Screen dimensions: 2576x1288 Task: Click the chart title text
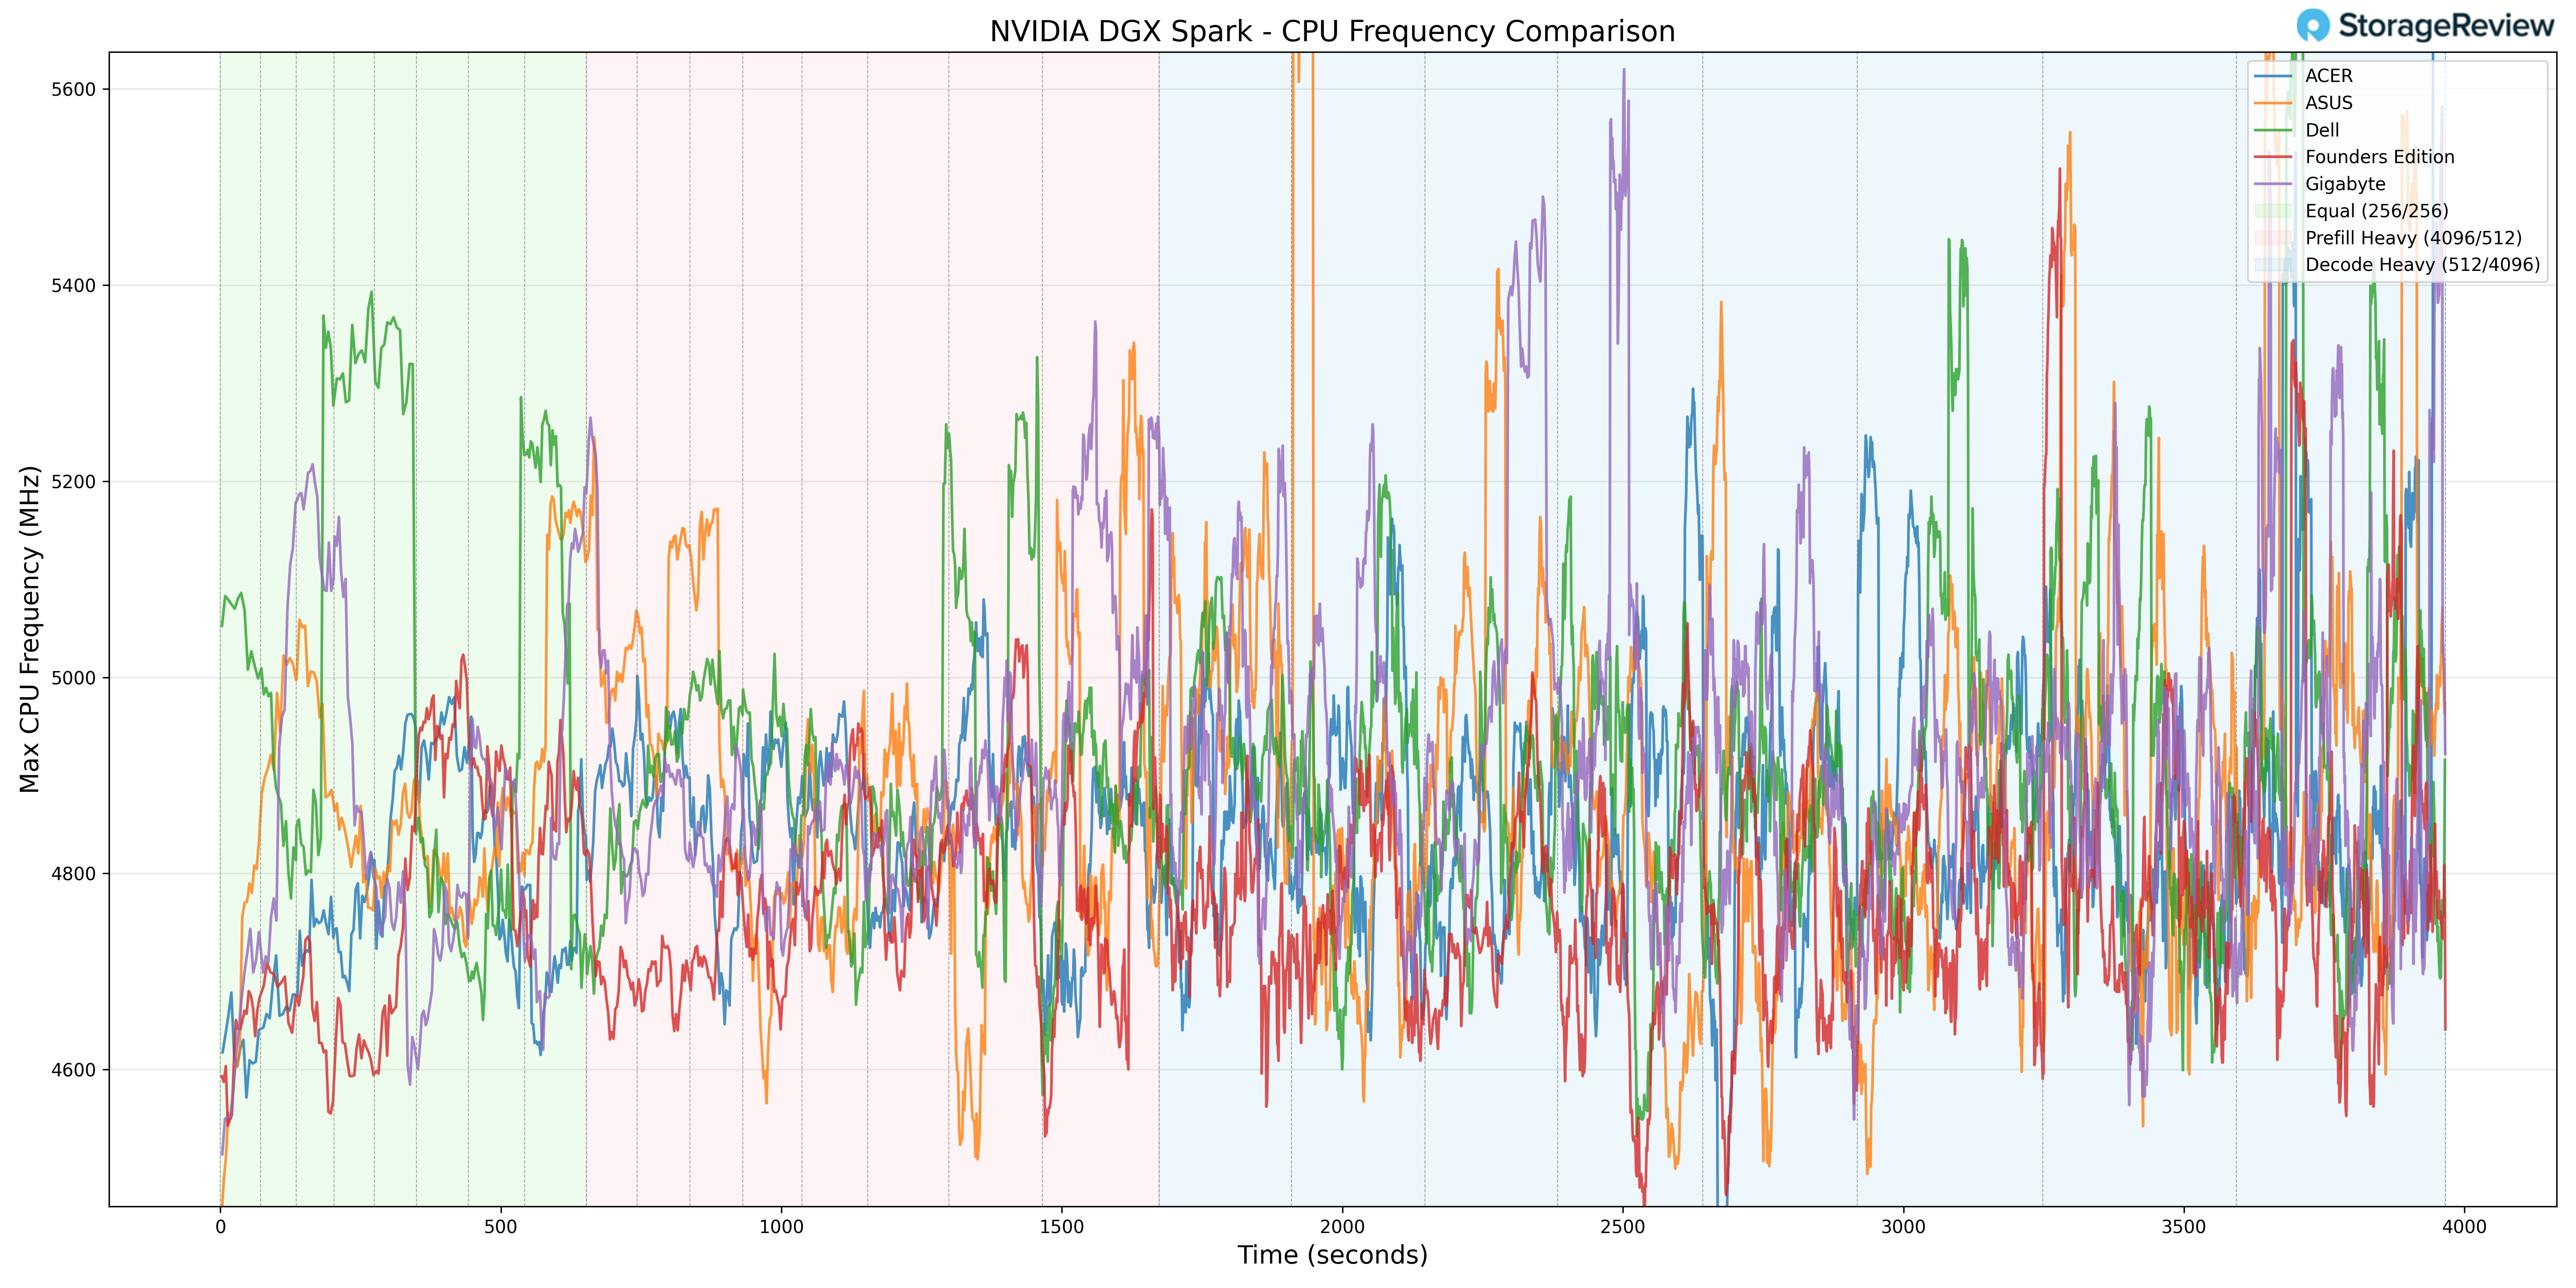1332,32
